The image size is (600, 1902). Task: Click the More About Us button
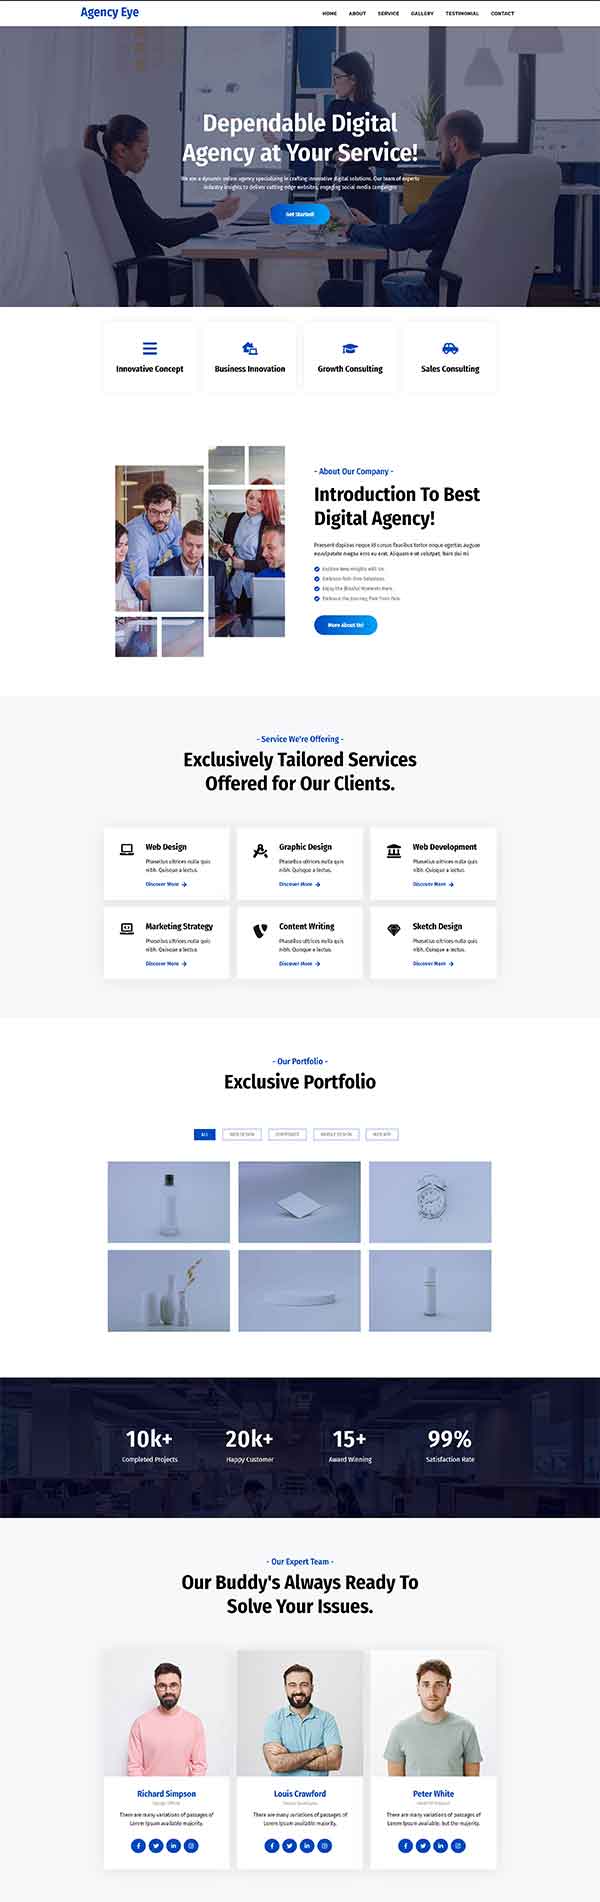[x=347, y=624]
